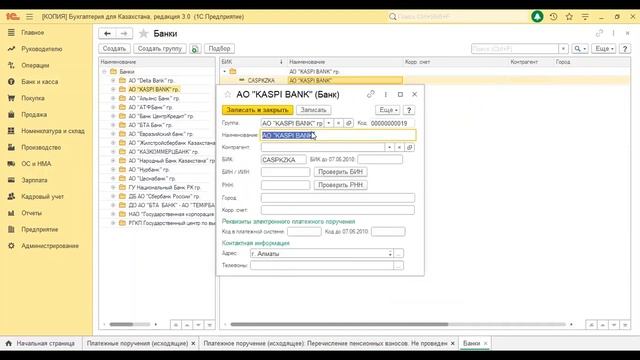Switch to Платежные поручения (исходящие) tab
Screen dimensions: 640x360
pyautogui.click(x=137, y=343)
